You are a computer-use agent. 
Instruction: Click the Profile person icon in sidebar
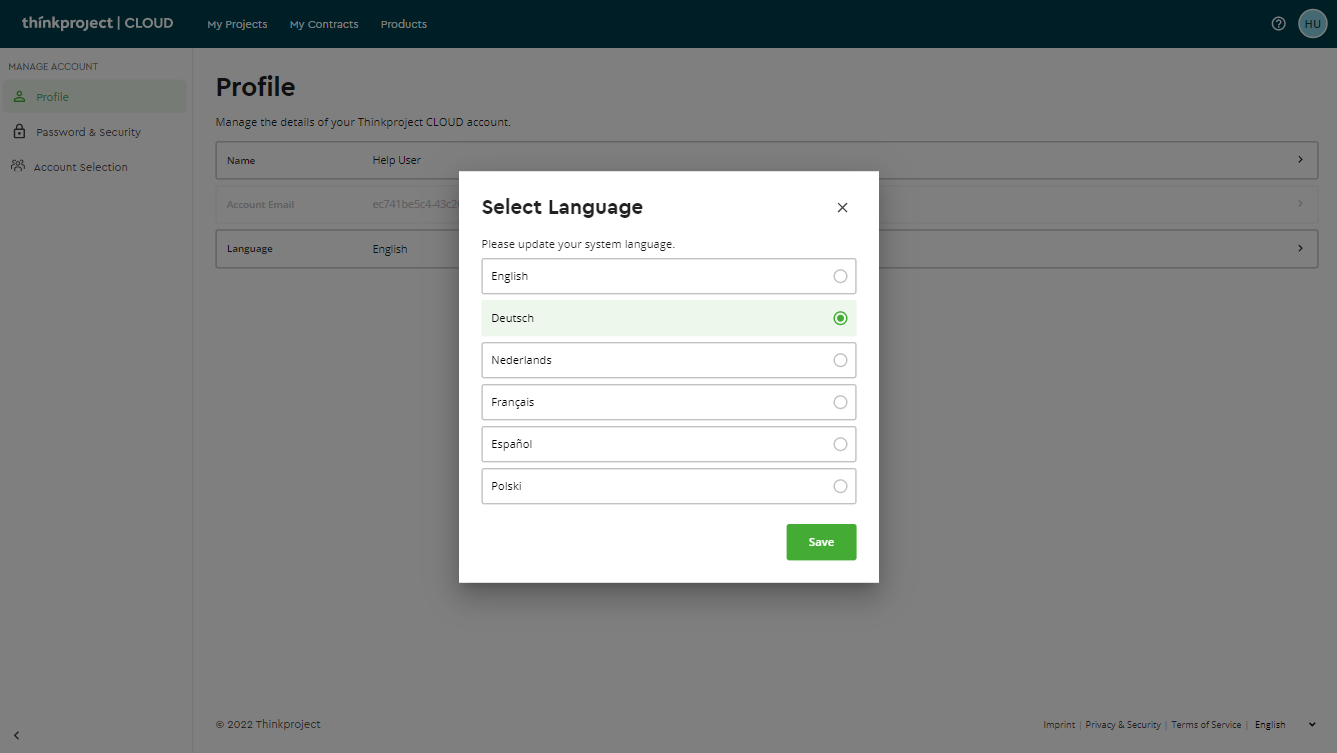19,97
